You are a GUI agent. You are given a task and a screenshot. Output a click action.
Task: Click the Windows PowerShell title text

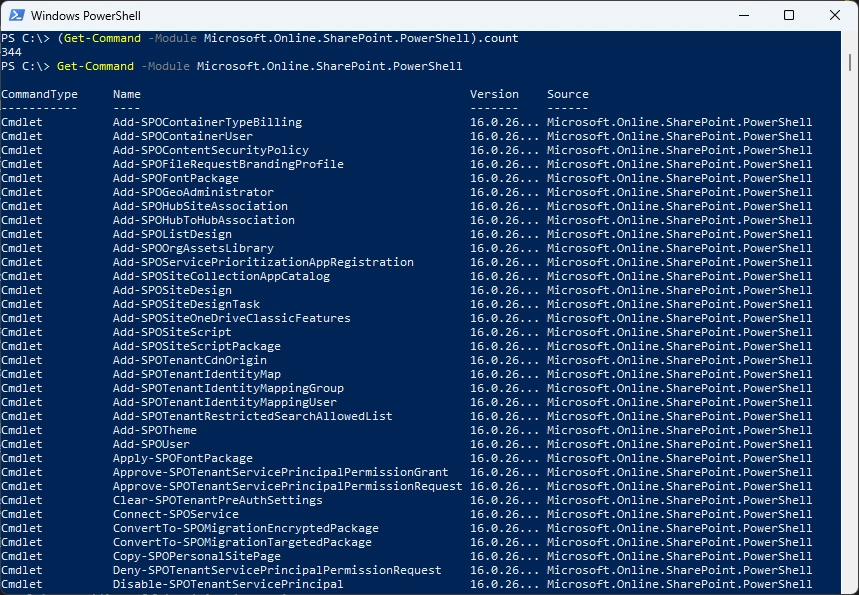85,16
